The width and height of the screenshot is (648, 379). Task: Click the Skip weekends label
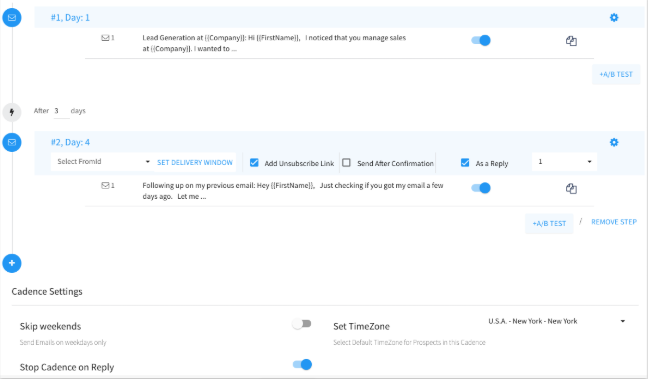coord(50,326)
